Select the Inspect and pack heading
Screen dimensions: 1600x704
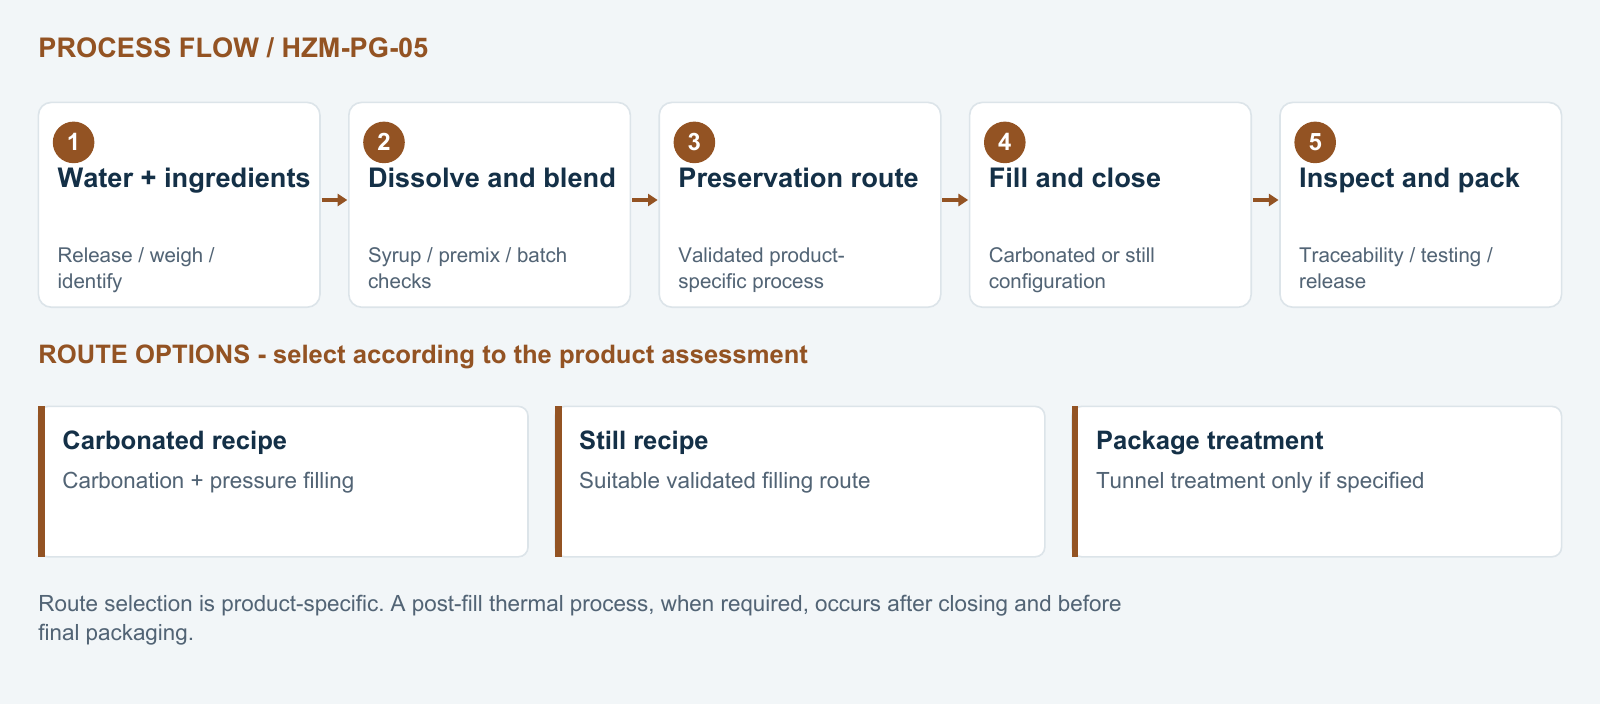(x=1409, y=178)
